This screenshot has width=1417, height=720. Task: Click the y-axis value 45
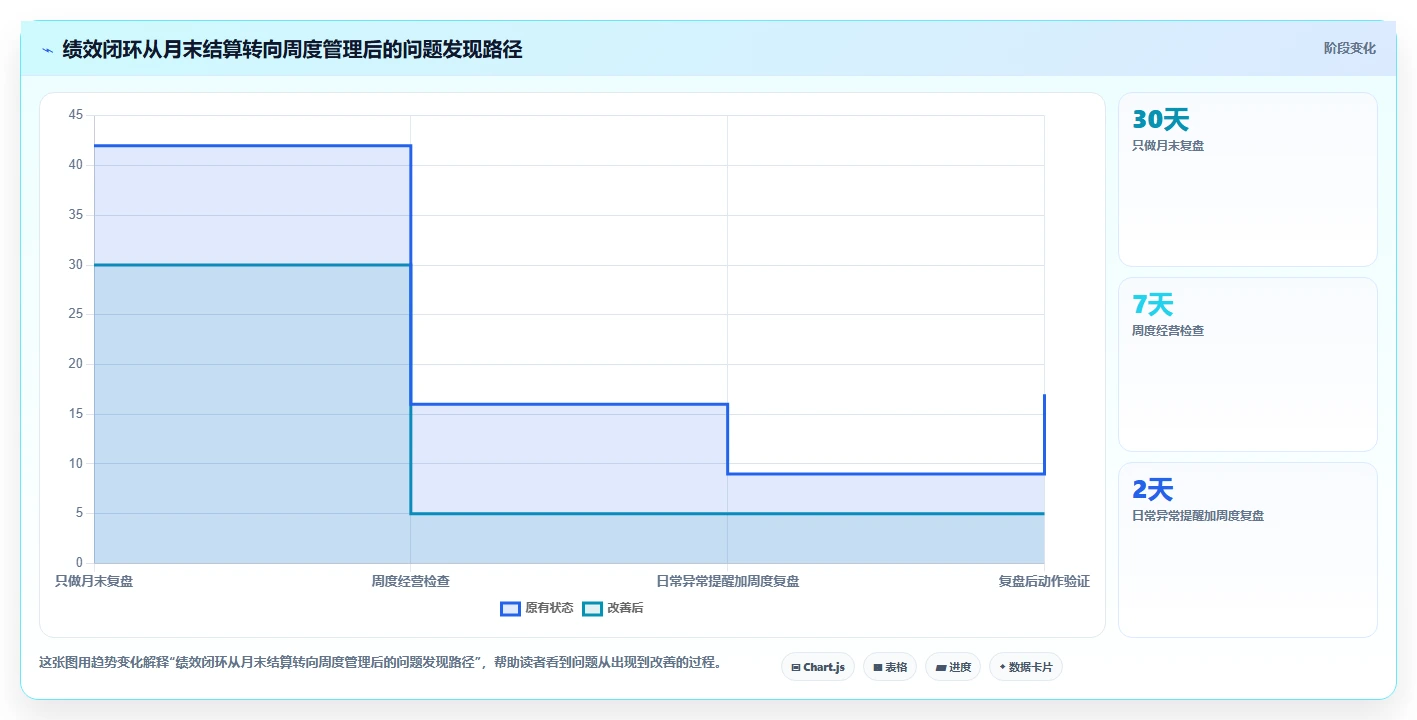[x=76, y=115]
